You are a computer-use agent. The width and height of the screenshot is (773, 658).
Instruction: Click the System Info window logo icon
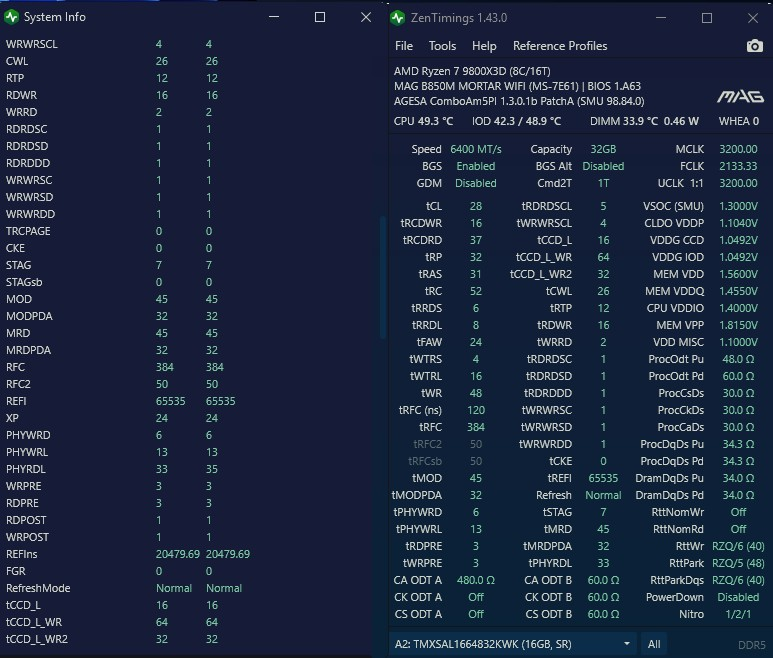pyautogui.click(x=11, y=17)
